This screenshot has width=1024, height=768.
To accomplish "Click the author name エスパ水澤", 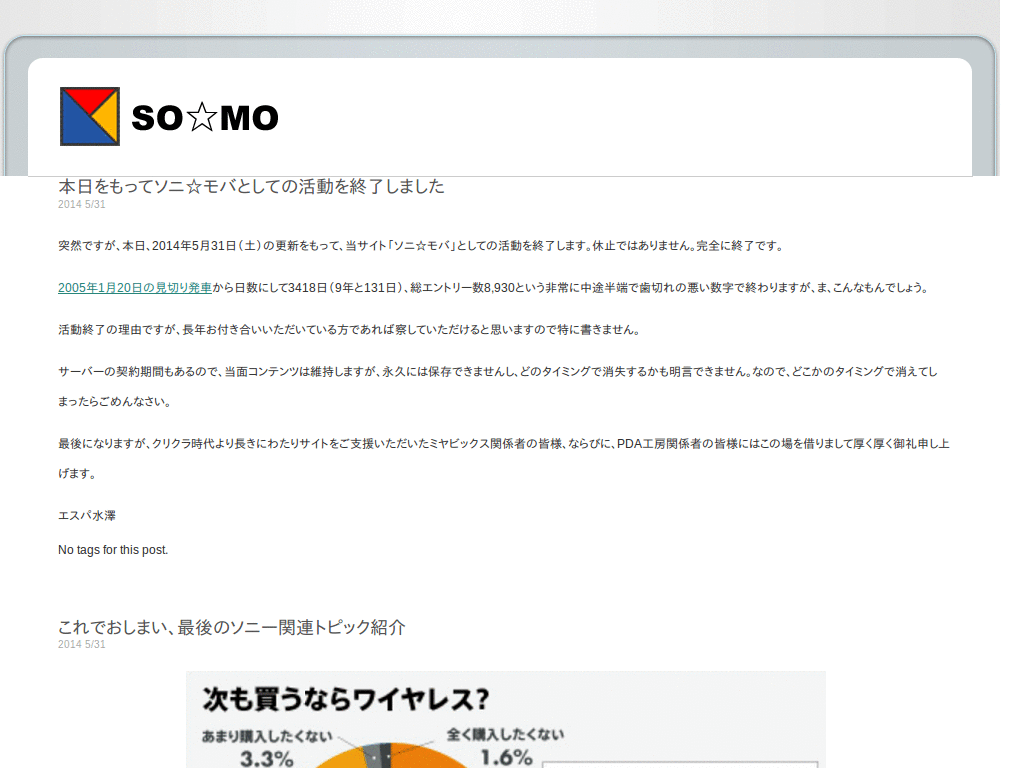I will click(87, 515).
